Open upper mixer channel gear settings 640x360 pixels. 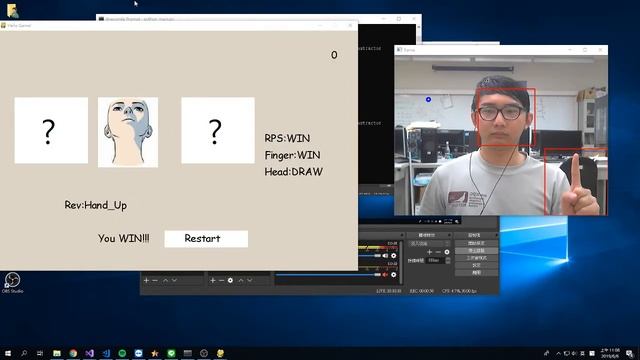[393, 256]
